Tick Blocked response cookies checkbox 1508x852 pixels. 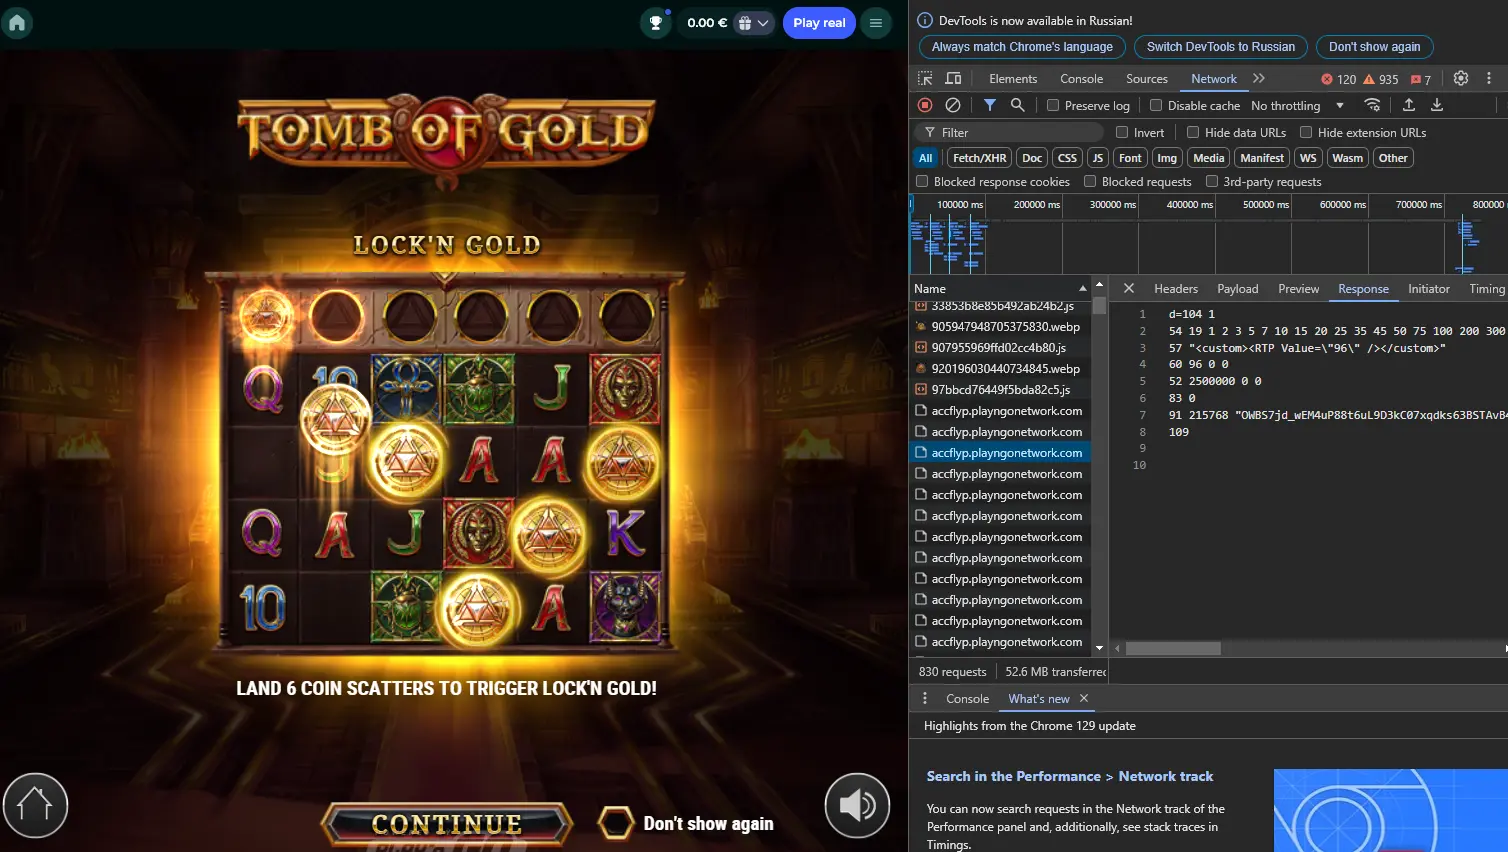click(x=922, y=181)
